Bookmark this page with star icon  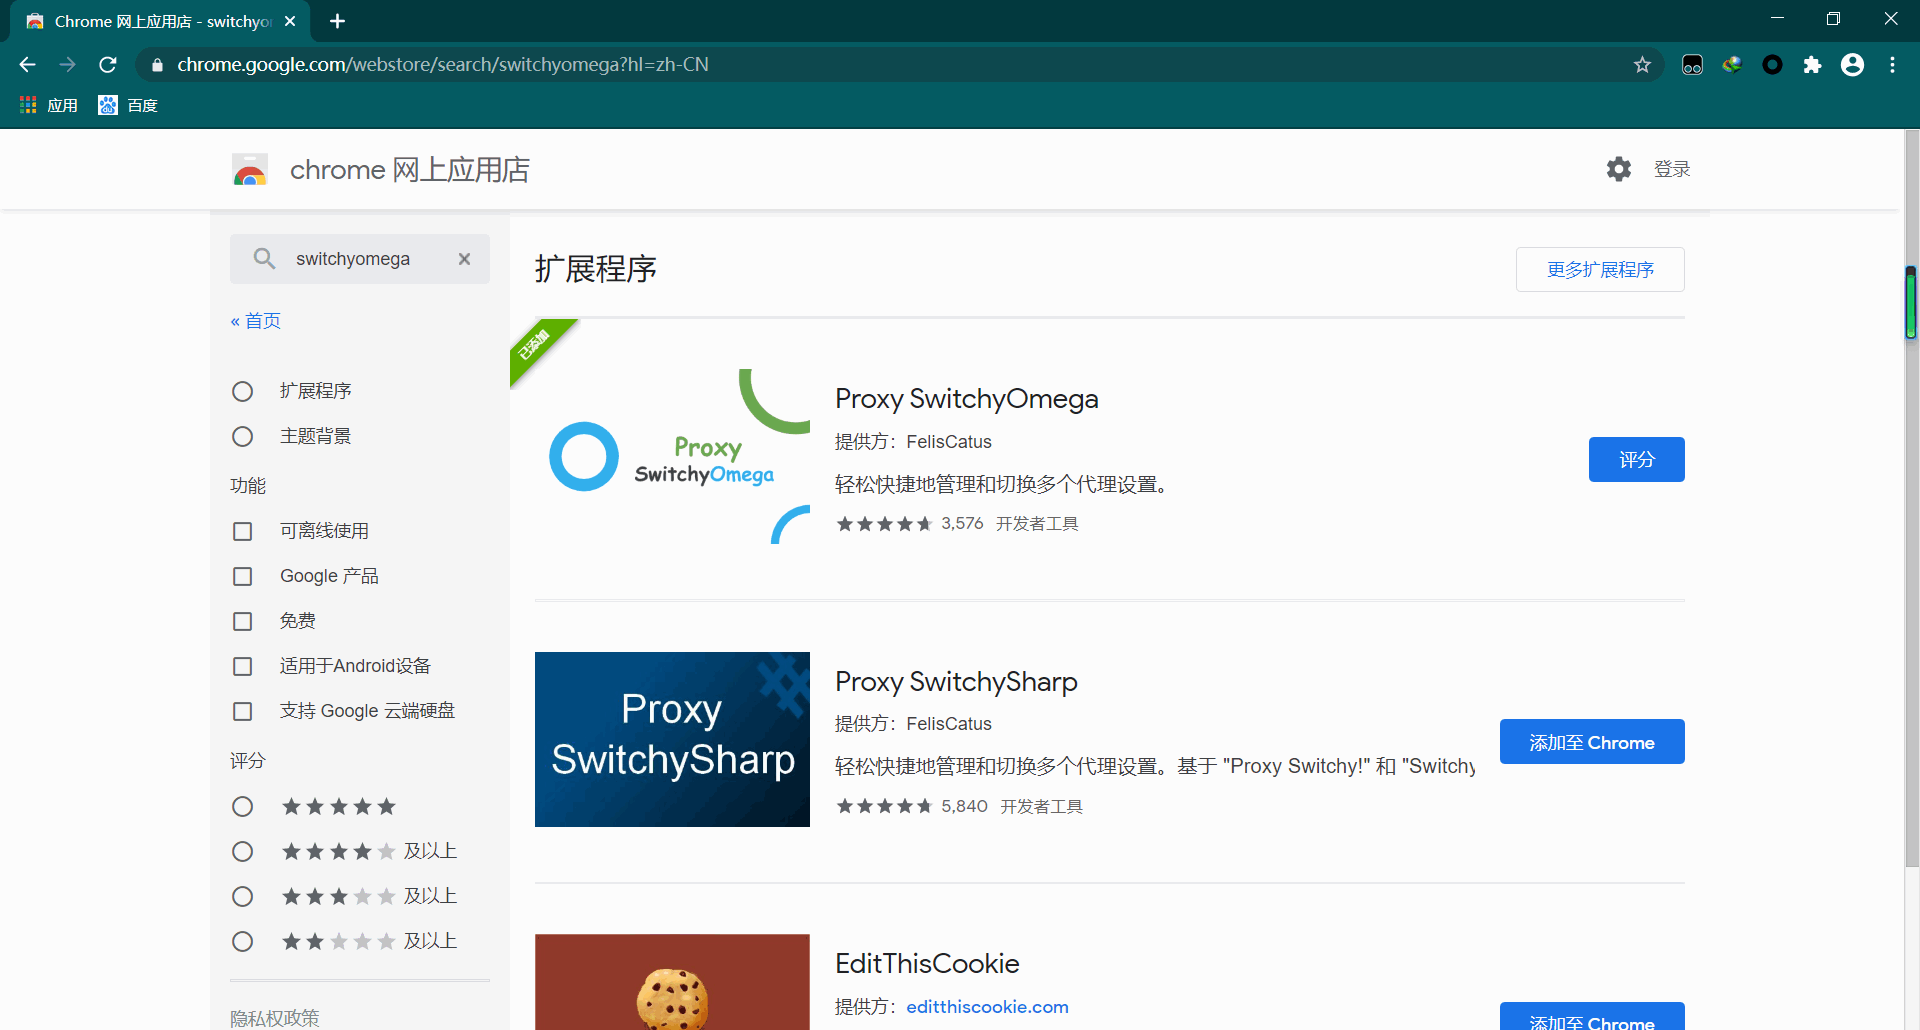tap(1642, 65)
